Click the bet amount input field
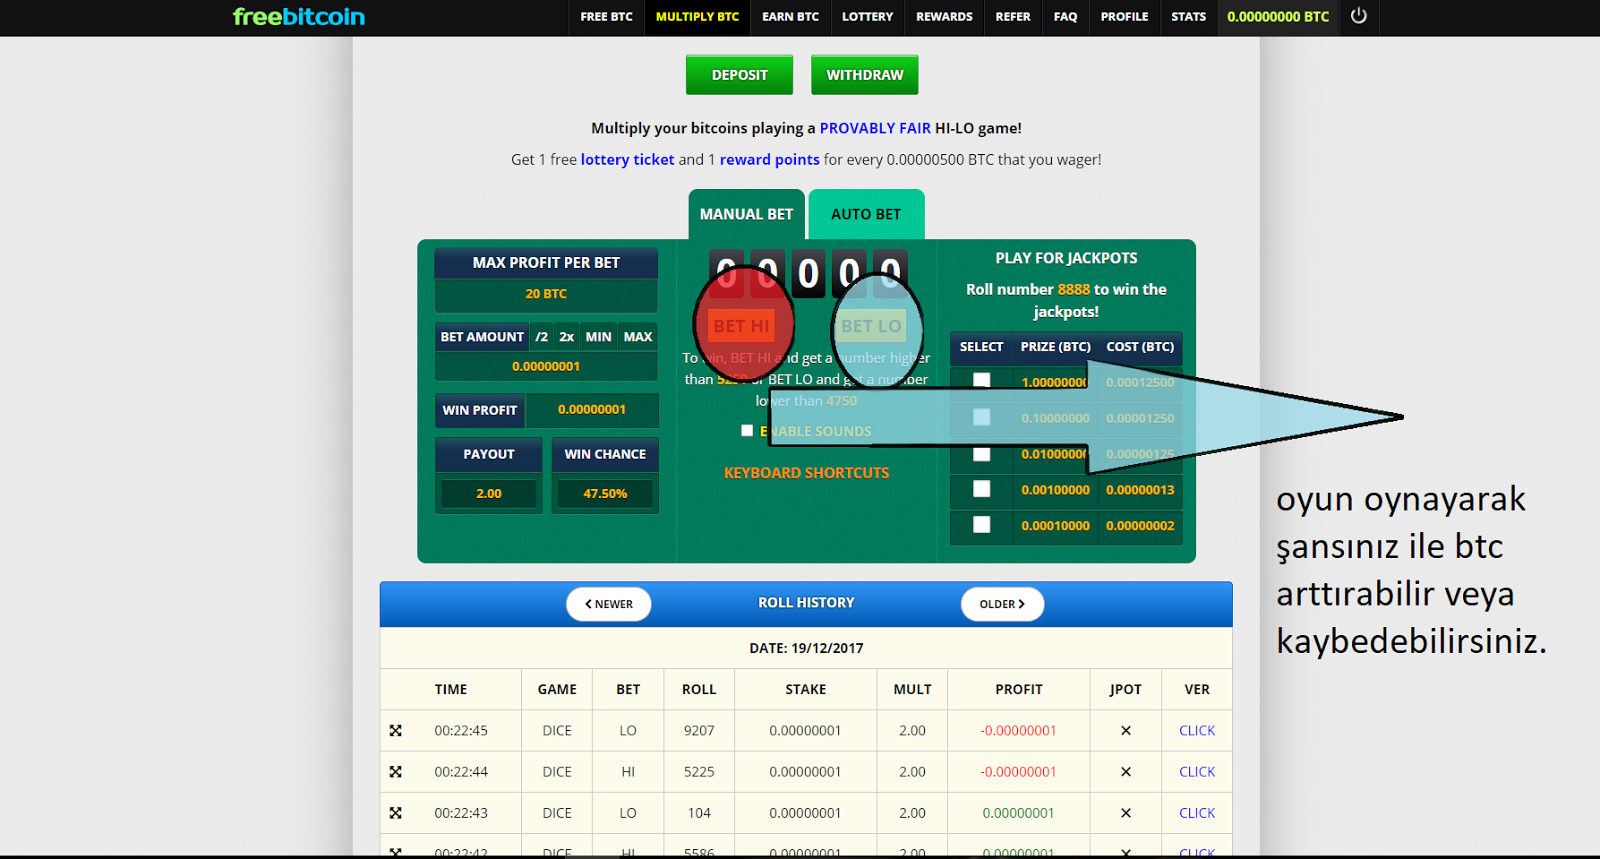 (546, 367)
